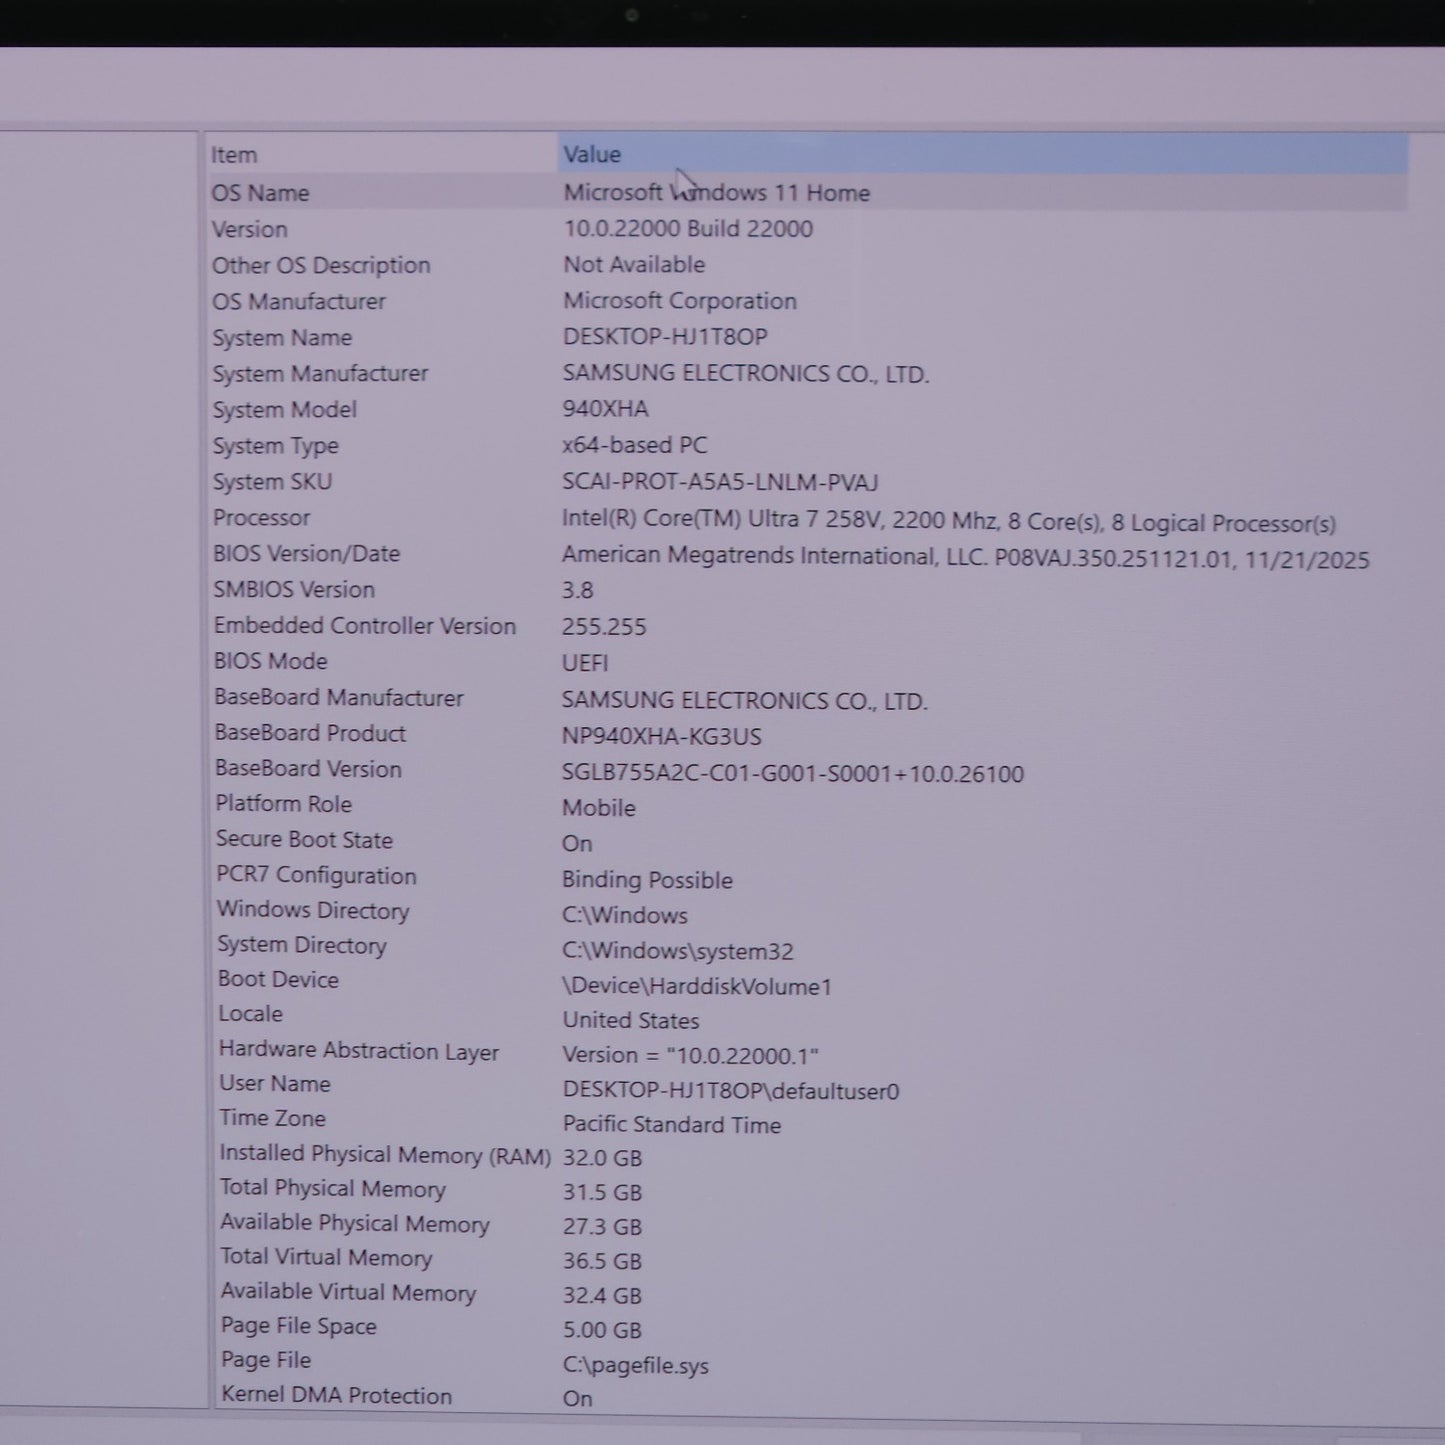Viewport: 1445px width, 1445px height.
Task: Select the Time Zone row label
Action: pyautogui.click(x=272, y=1118)
